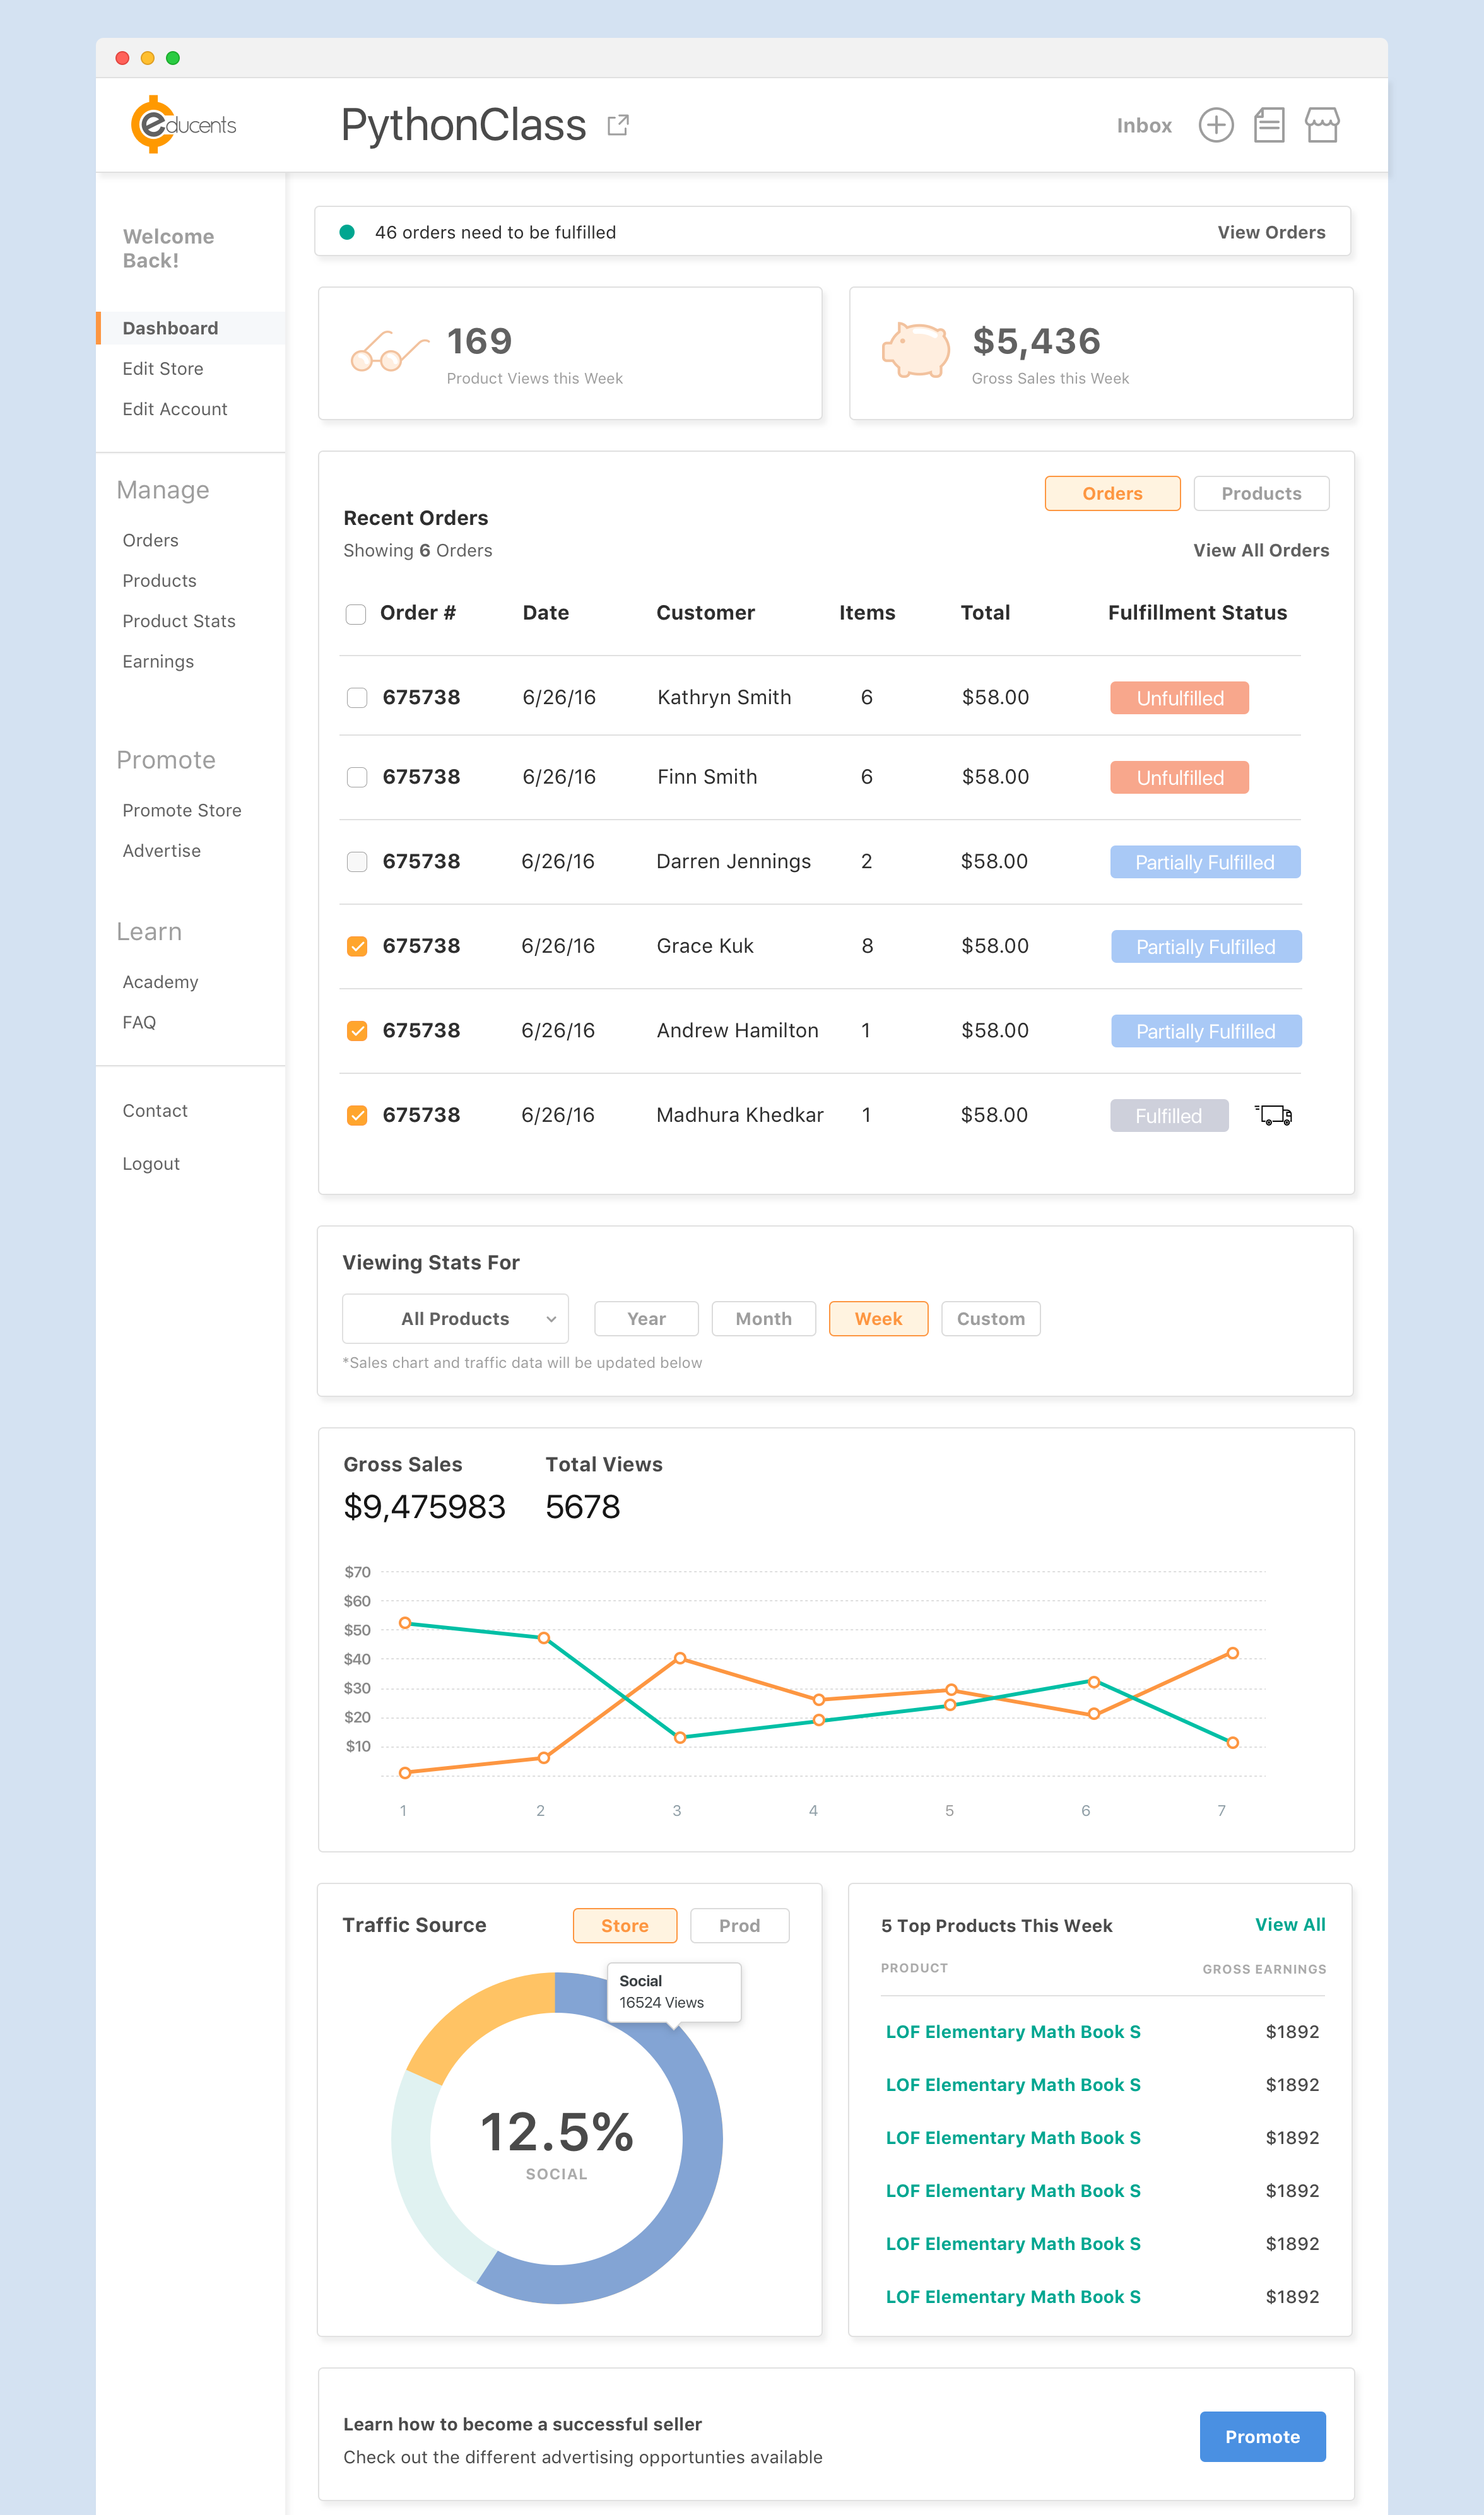Switch to the Products tab in Recent Orders
The height and width of the screenshot is (2515, 1484).
pos(1261,493)
